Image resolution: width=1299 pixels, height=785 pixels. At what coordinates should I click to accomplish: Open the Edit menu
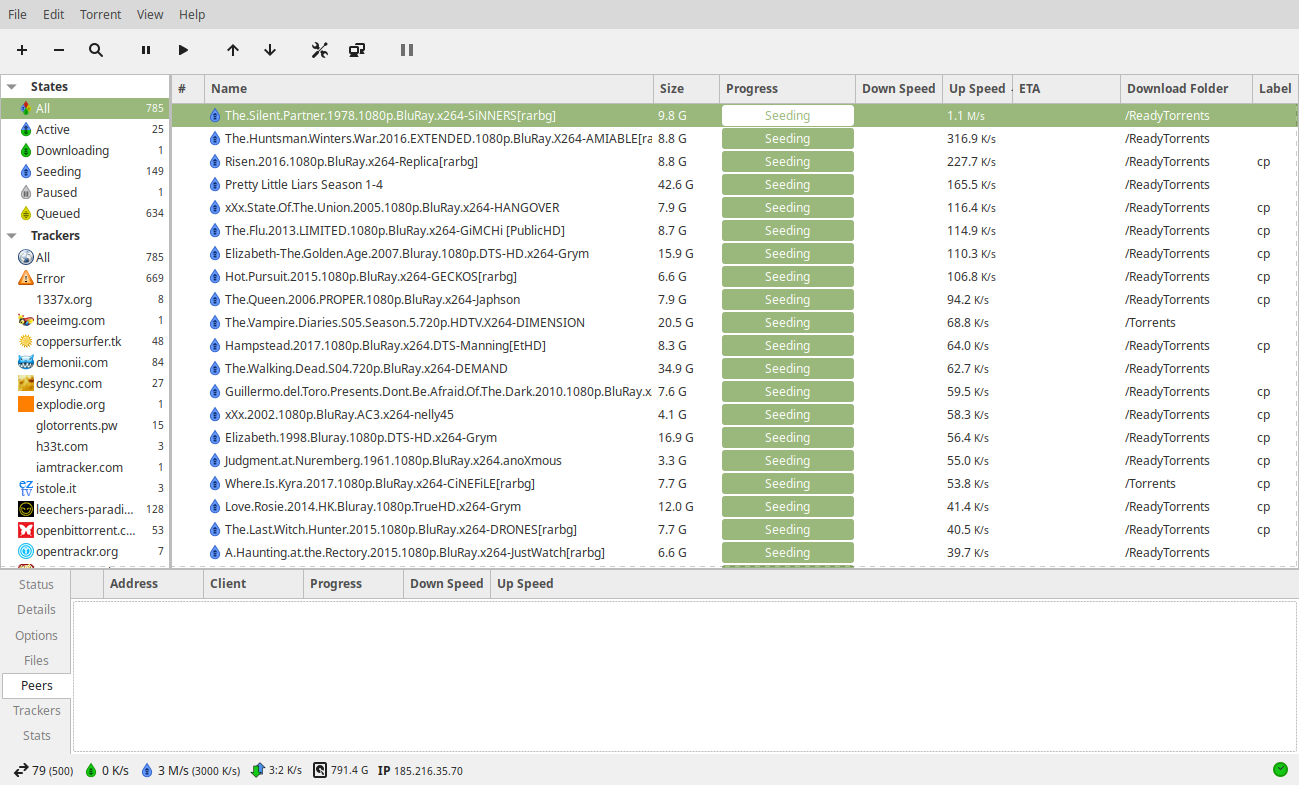(x=54, y=14)
